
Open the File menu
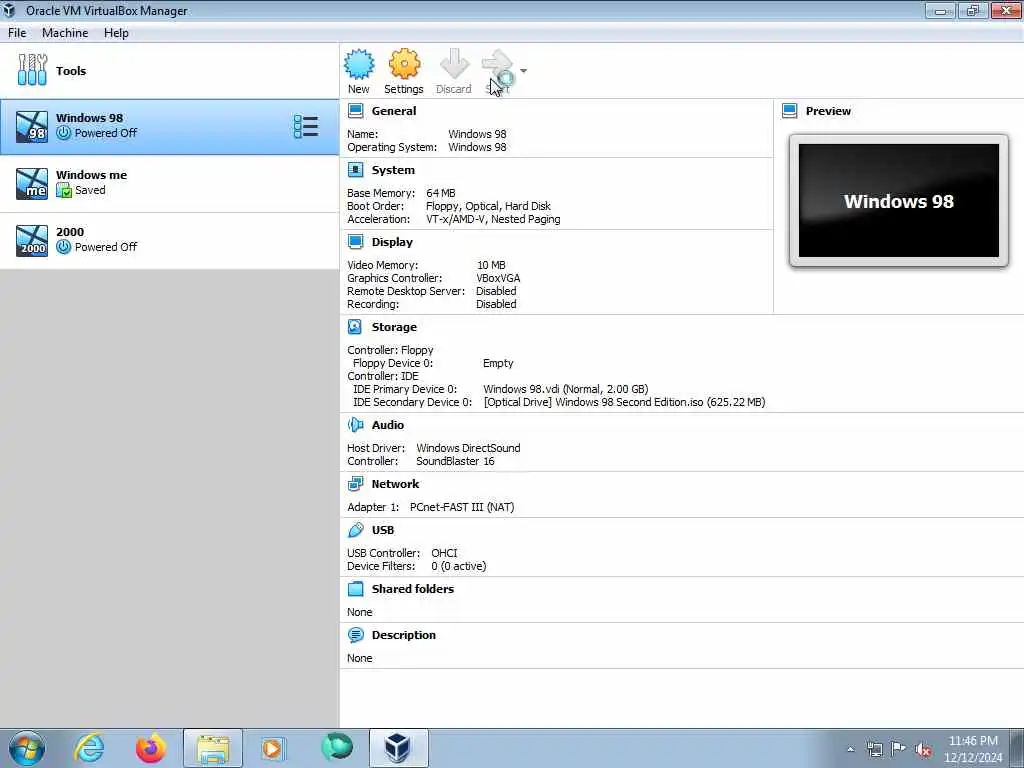(x=17, y=33)
